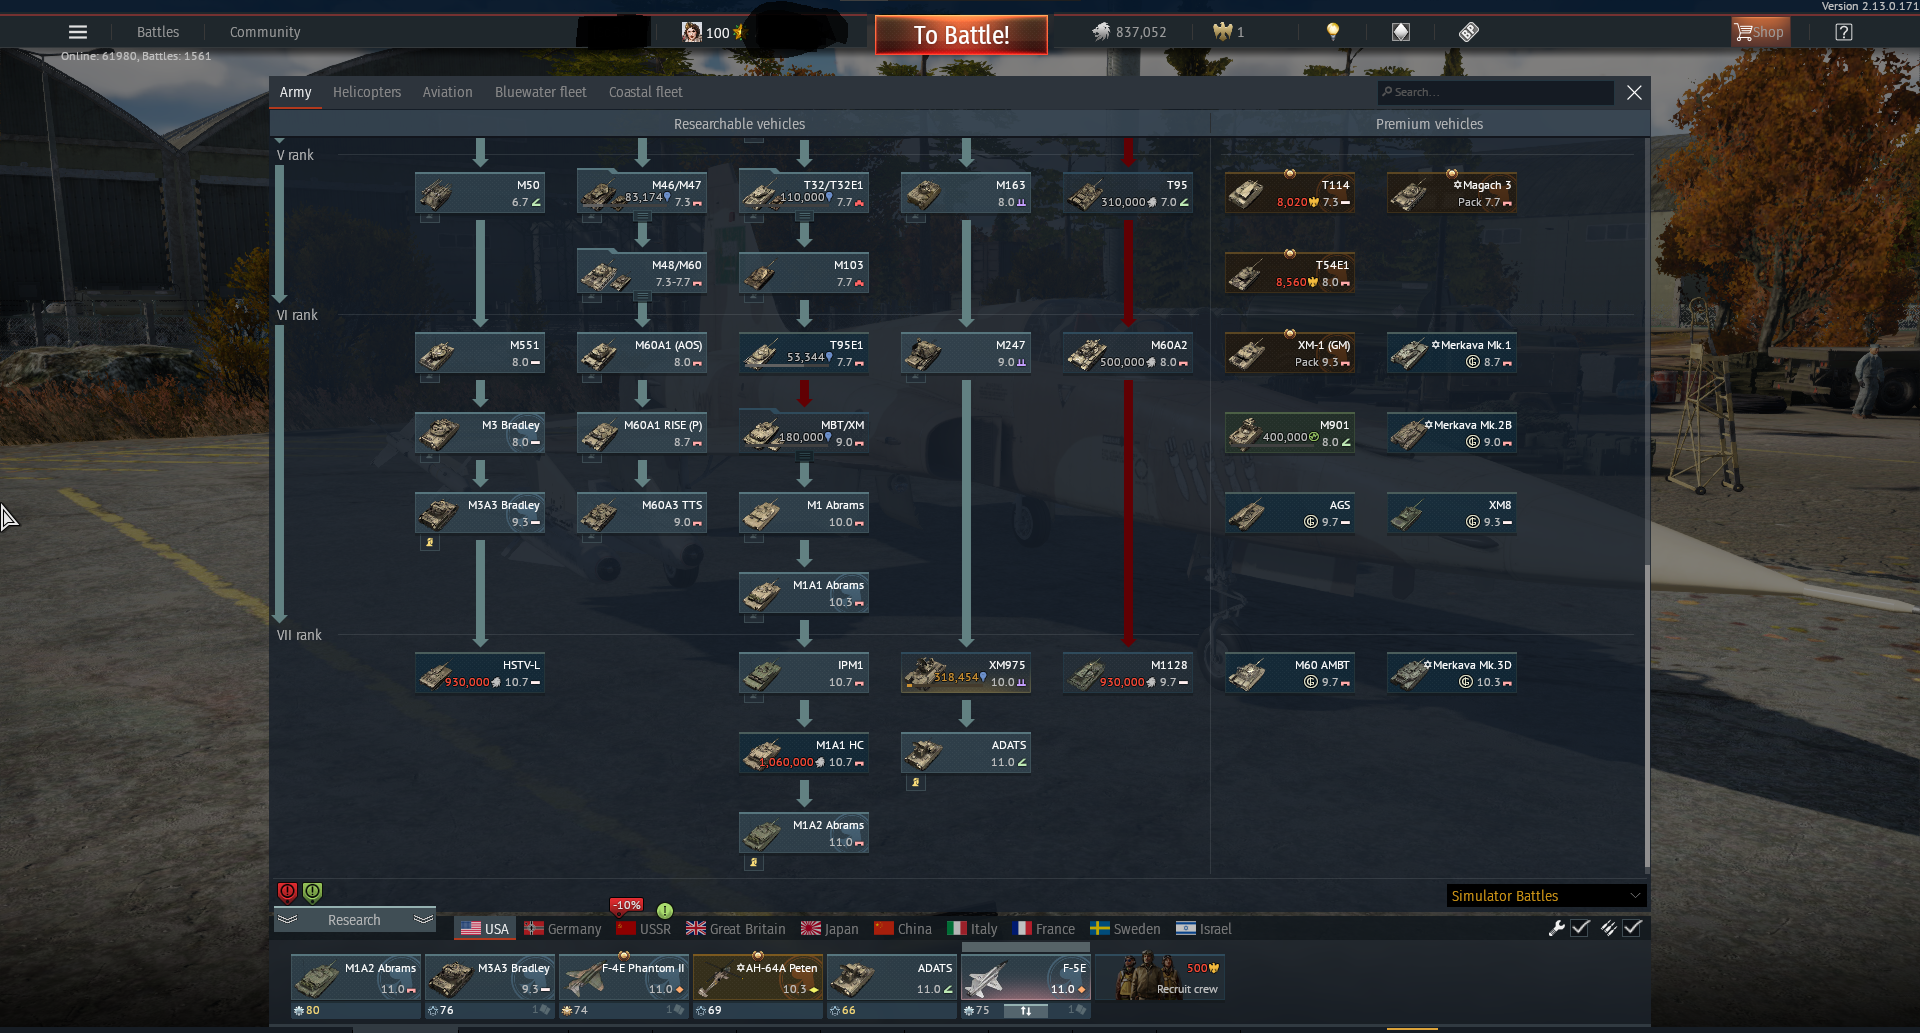Open the question mark help icon
Screen dimensions: 1920x1033
point(1844,32)
